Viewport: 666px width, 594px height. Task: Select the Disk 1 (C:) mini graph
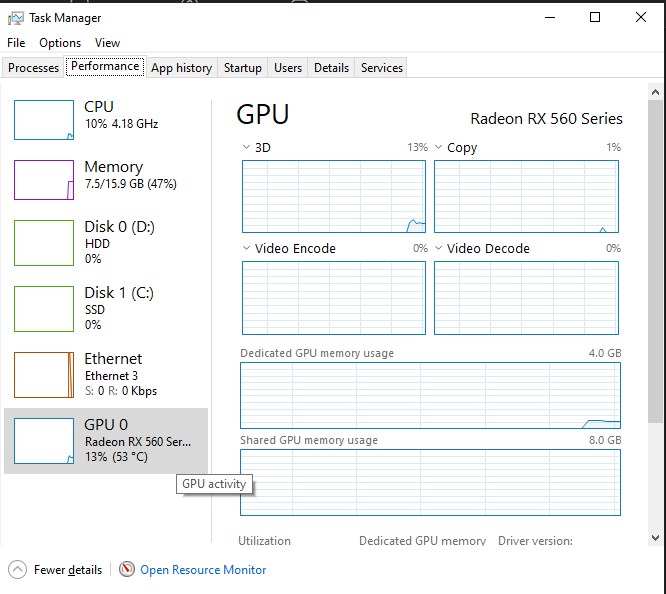click(x=44, y=309)
